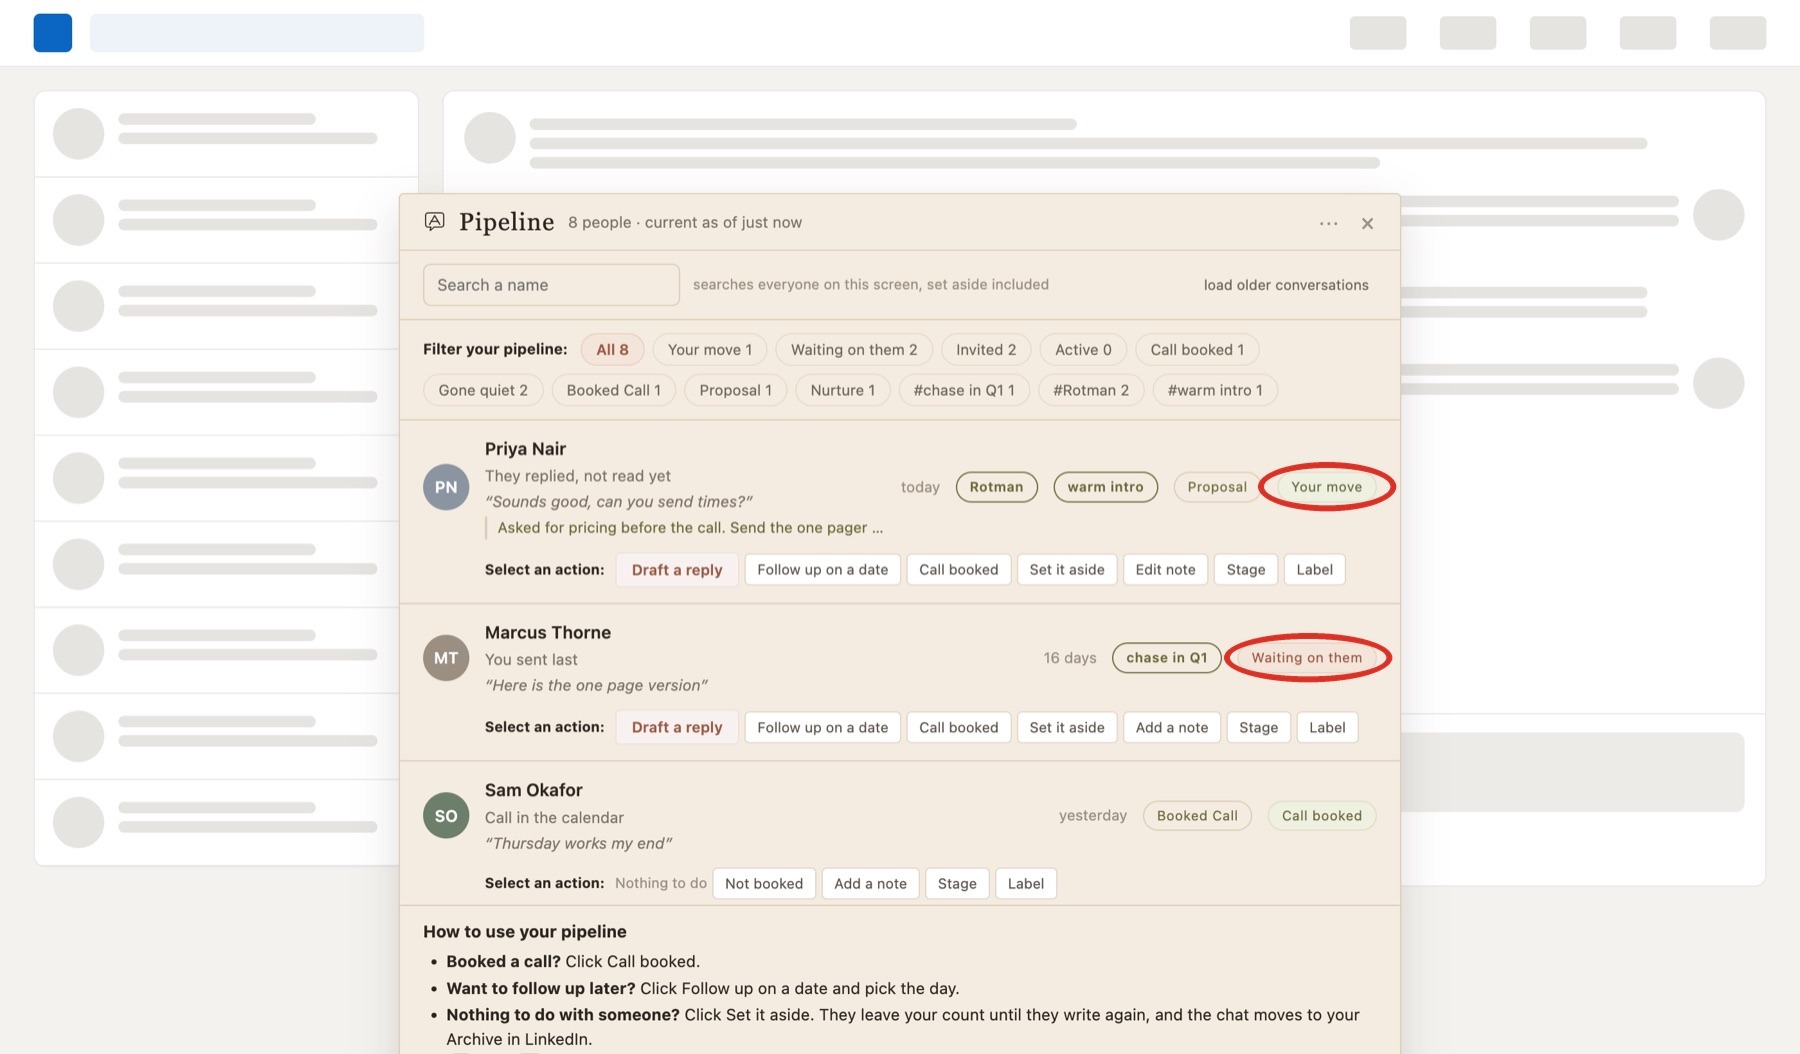Mark Priya Nair as Call booked
This screenshot has height=1054, width=1800.
pyautogui.click(x=958, y=569)
